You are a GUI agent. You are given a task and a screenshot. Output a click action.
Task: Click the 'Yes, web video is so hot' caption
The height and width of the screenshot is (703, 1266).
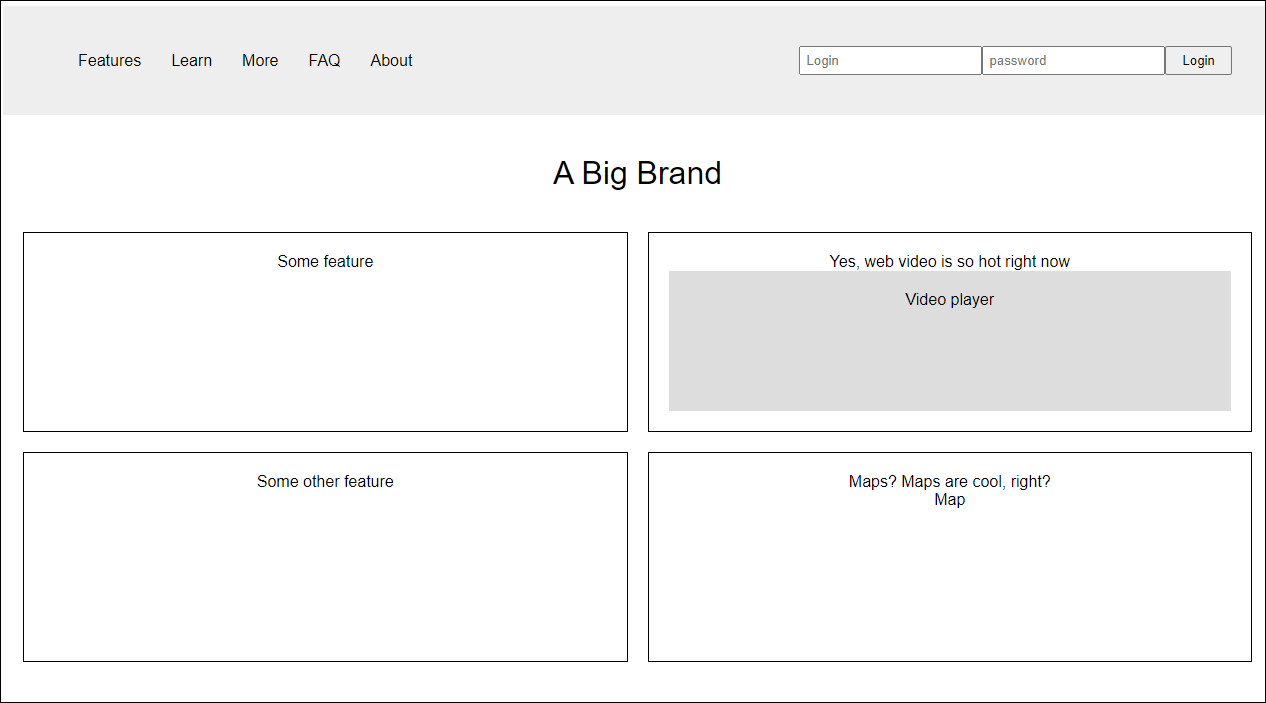tap(949, 262)
